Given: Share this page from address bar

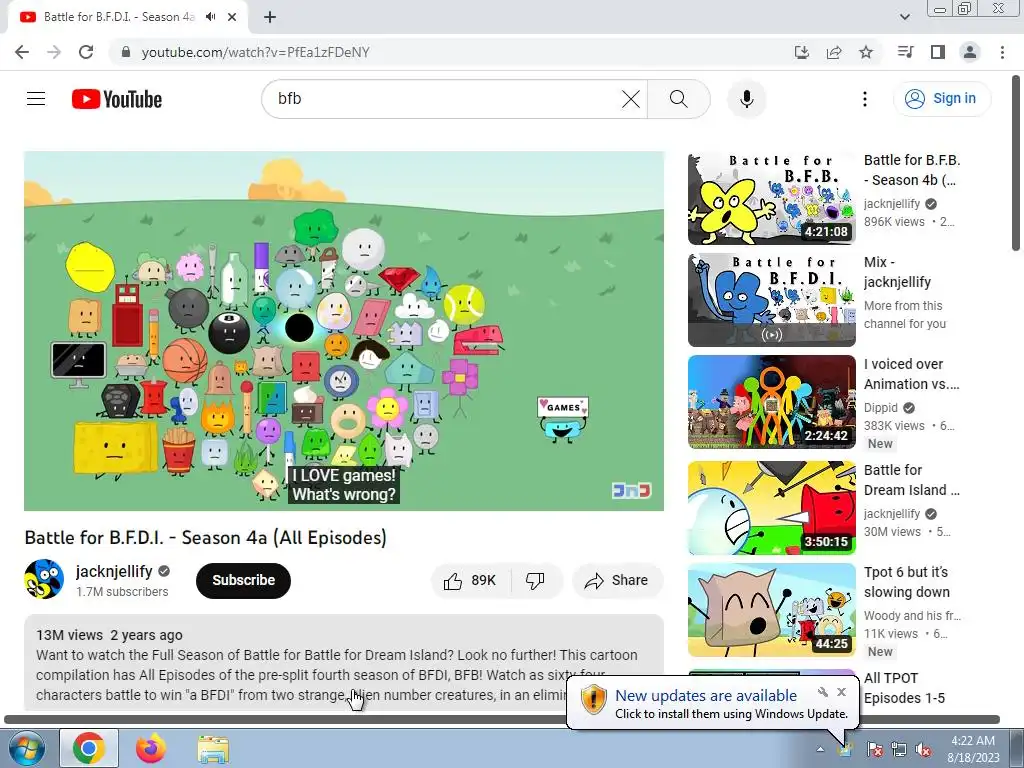Looking at the screenshot, I should pos(834,52).
